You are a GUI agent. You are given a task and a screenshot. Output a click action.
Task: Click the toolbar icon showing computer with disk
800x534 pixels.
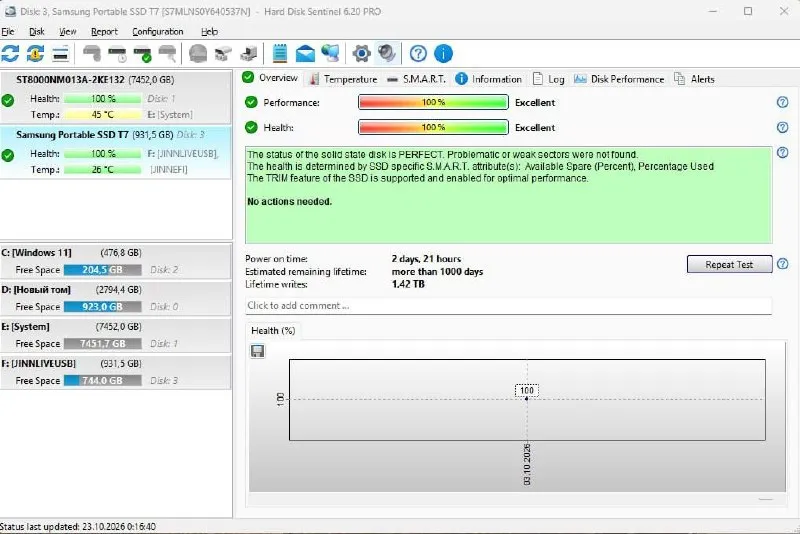tap(248, 54)
